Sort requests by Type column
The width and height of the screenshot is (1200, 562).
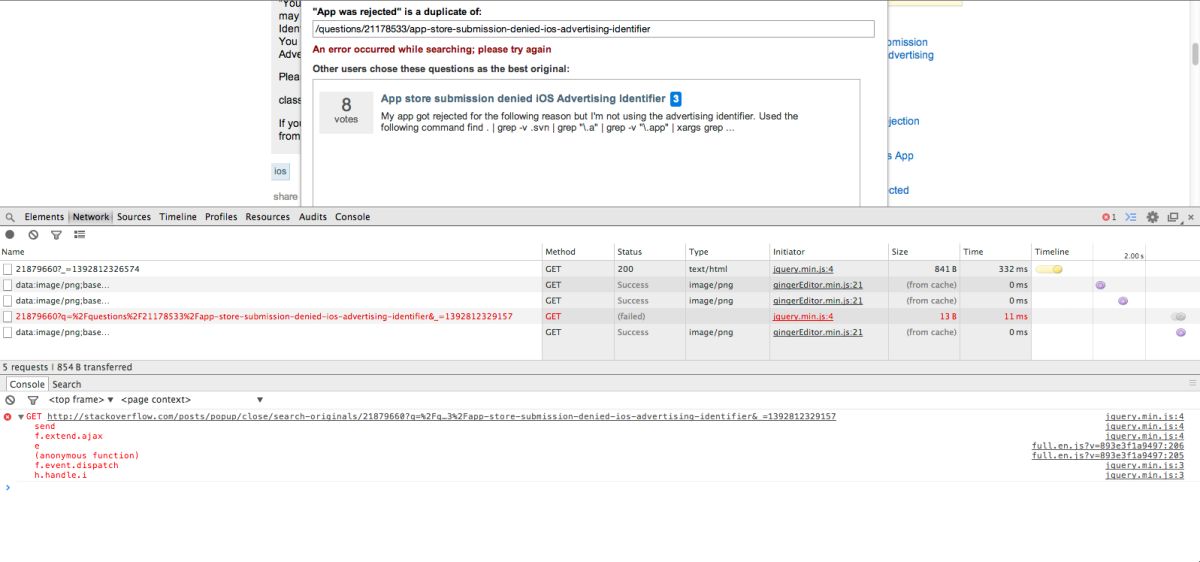tap(727, 252)
